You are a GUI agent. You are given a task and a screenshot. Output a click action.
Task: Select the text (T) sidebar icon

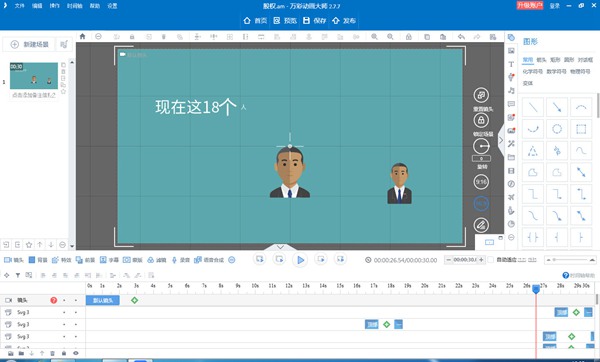click(511, 64)
